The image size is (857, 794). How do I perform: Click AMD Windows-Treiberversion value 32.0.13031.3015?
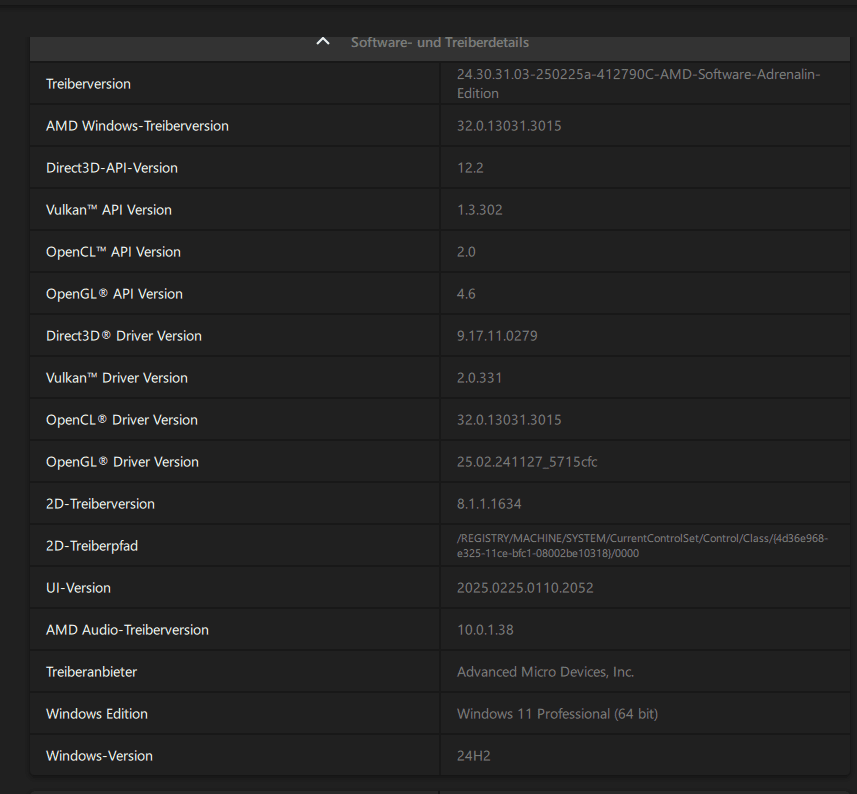(509, 126)
